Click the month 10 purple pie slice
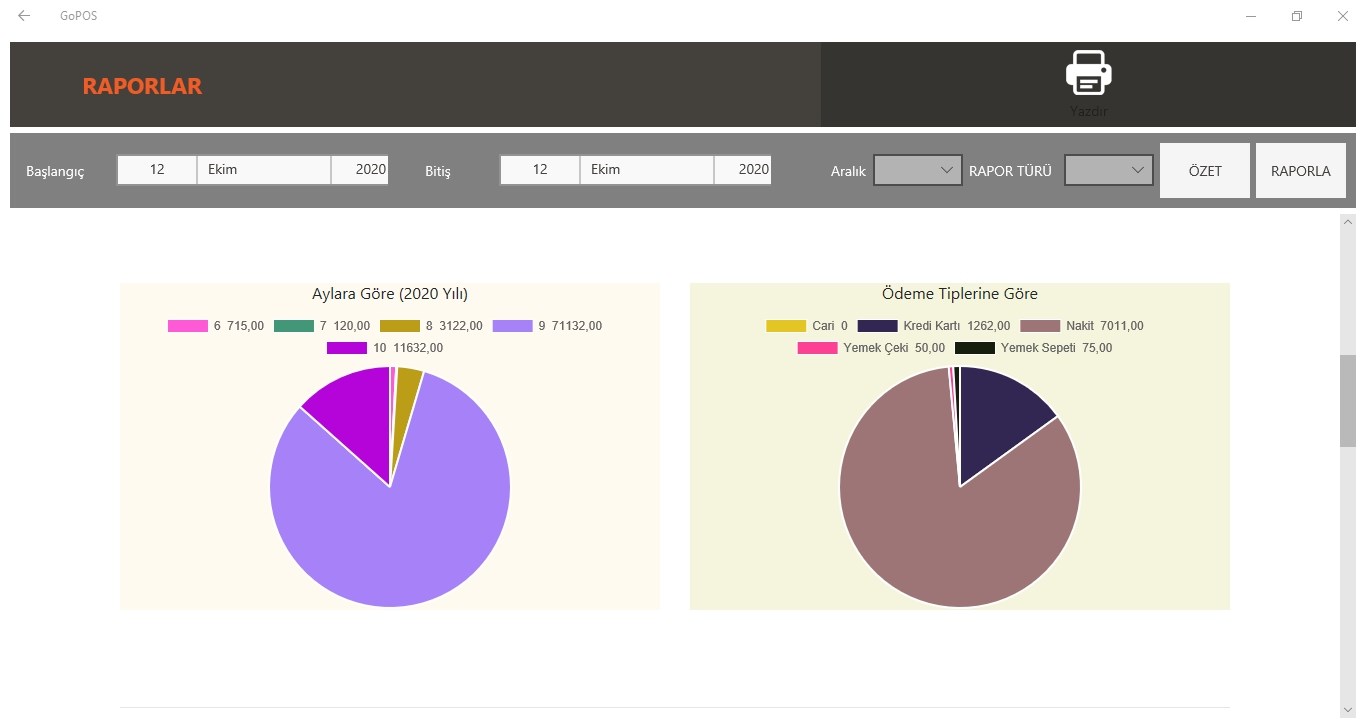 [x=355, y=415]
